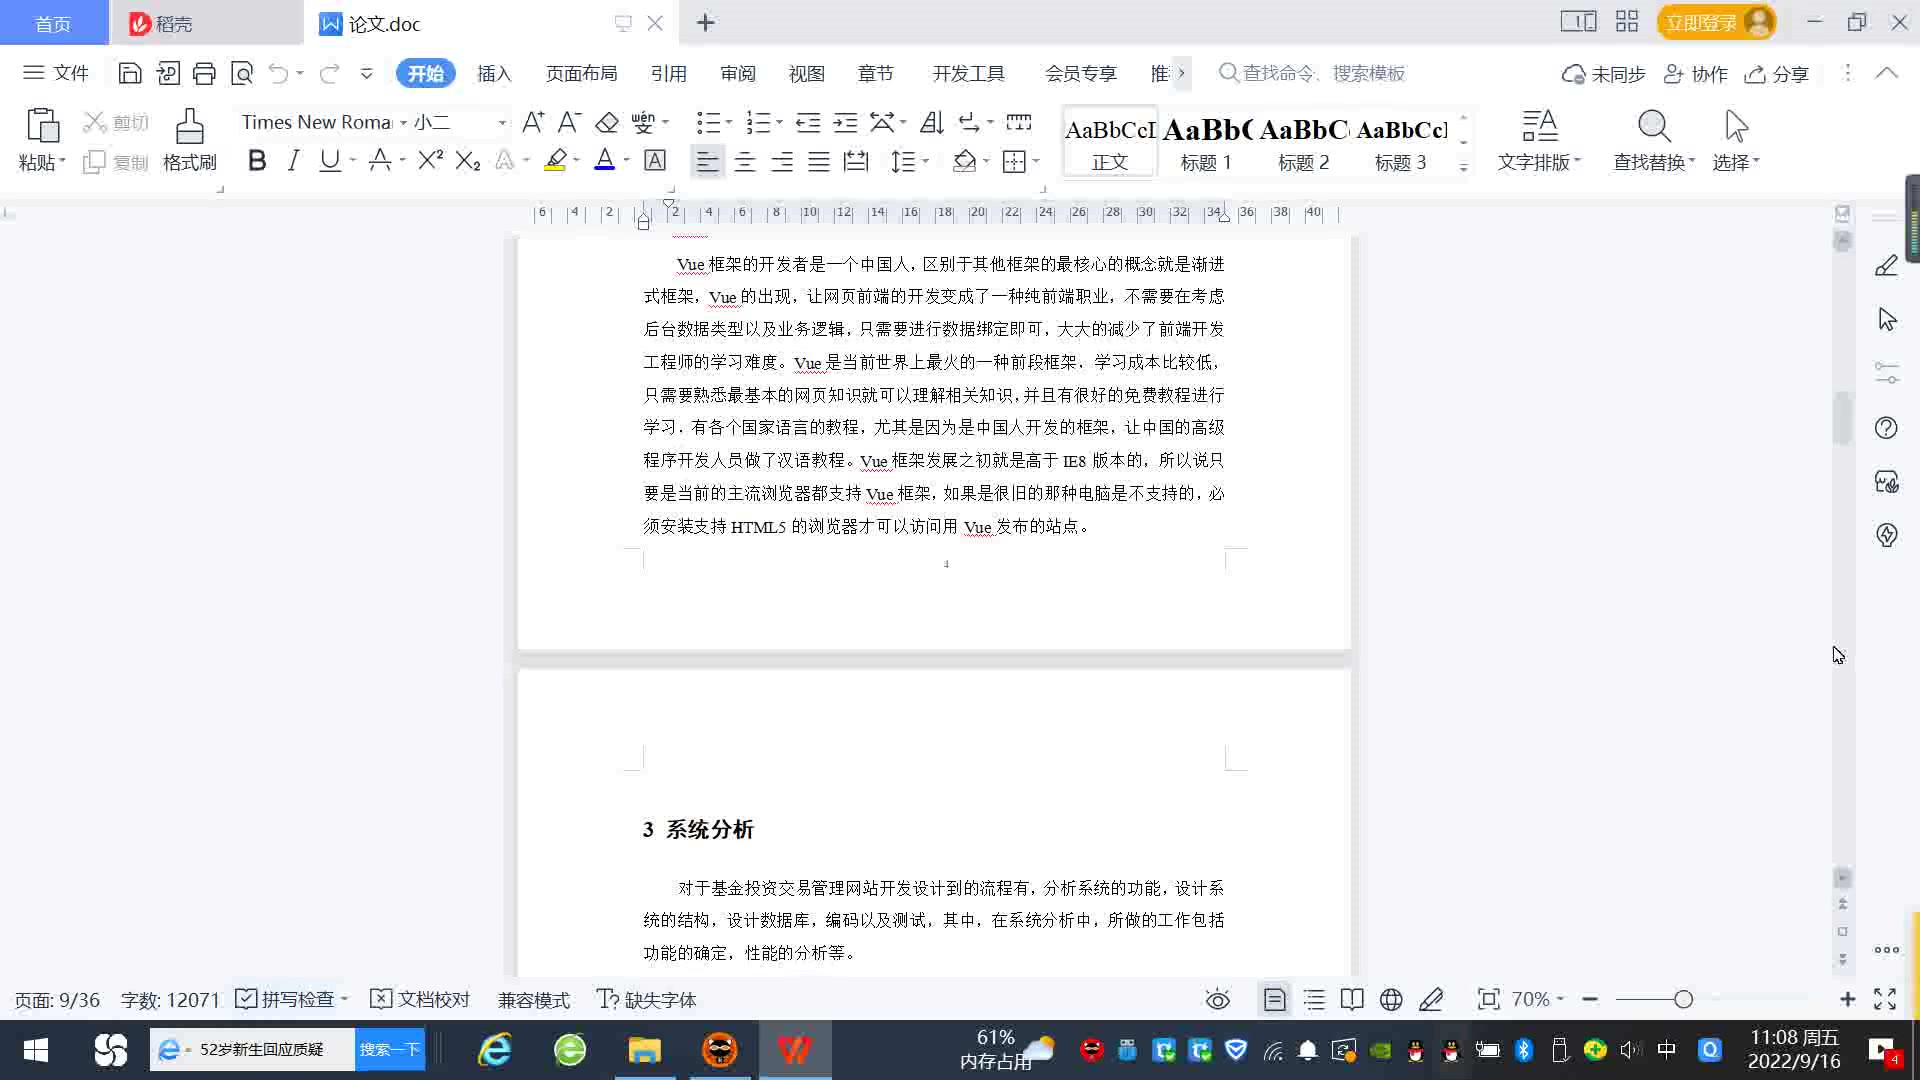Click the zoom slider handle
This screenshot has height=1080, width=1920.
(x=1683, y=999)
